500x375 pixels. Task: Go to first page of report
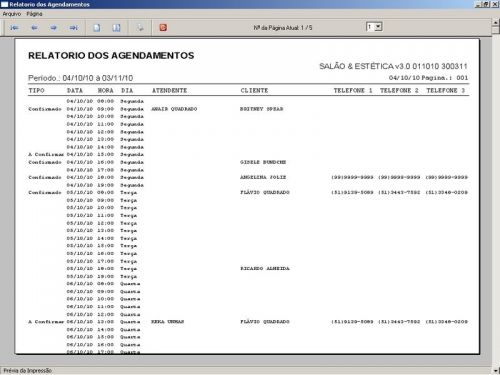tap(14, 28)
